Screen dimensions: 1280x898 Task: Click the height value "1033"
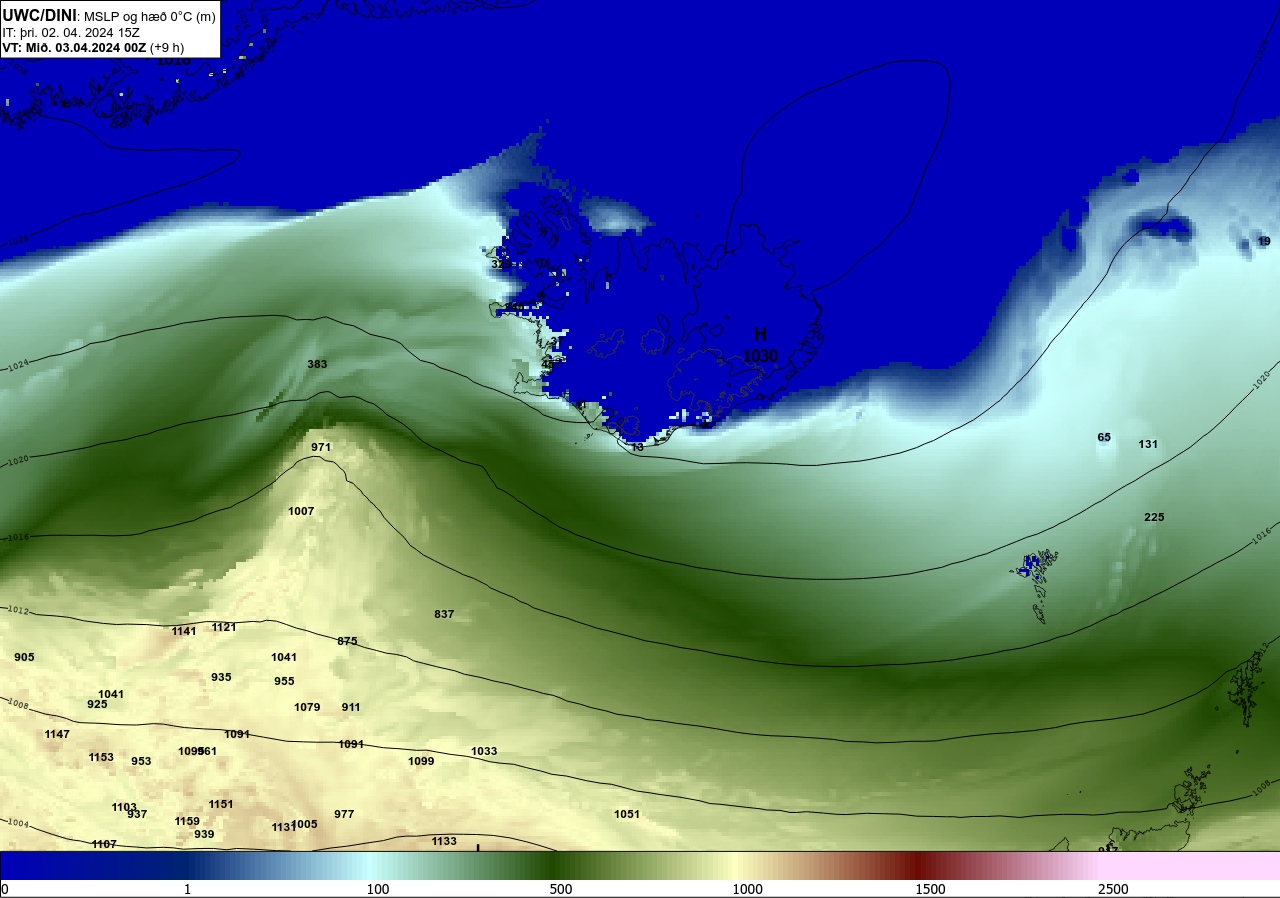(484, 751)
